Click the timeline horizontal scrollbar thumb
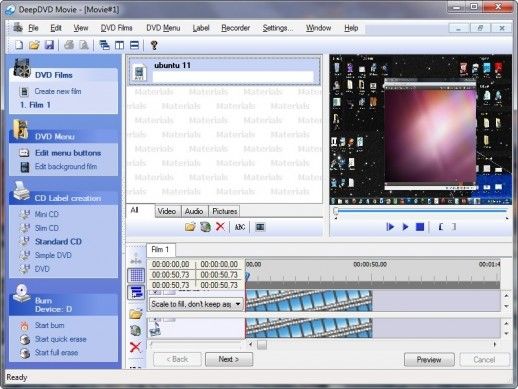Image resolution: width=518 pixels, height=389 pixels. pyautogui.click(x=262, y=345)
